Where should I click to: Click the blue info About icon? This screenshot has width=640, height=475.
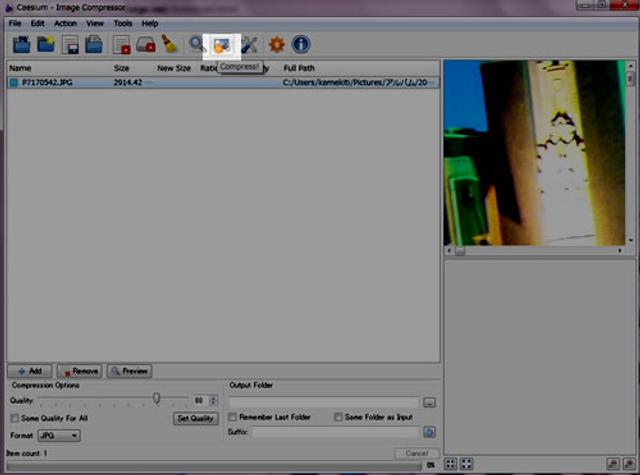[300, 45]
